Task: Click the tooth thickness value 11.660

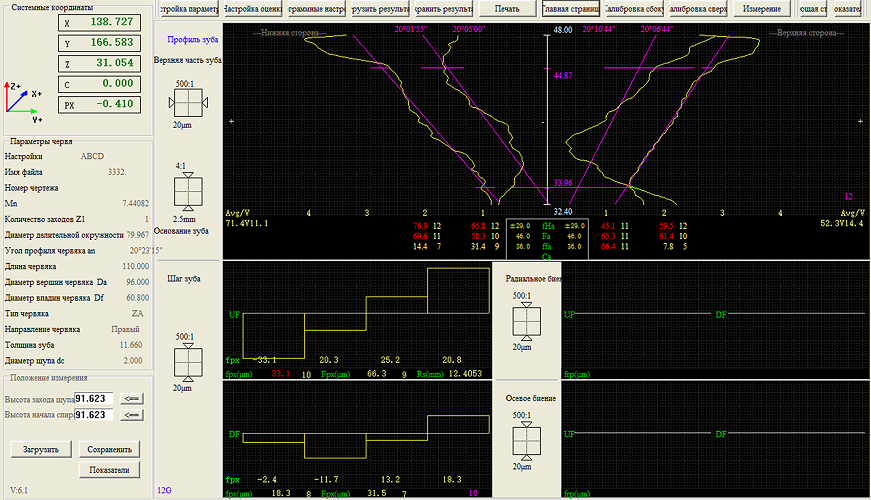Action: (x=131, y=345)
